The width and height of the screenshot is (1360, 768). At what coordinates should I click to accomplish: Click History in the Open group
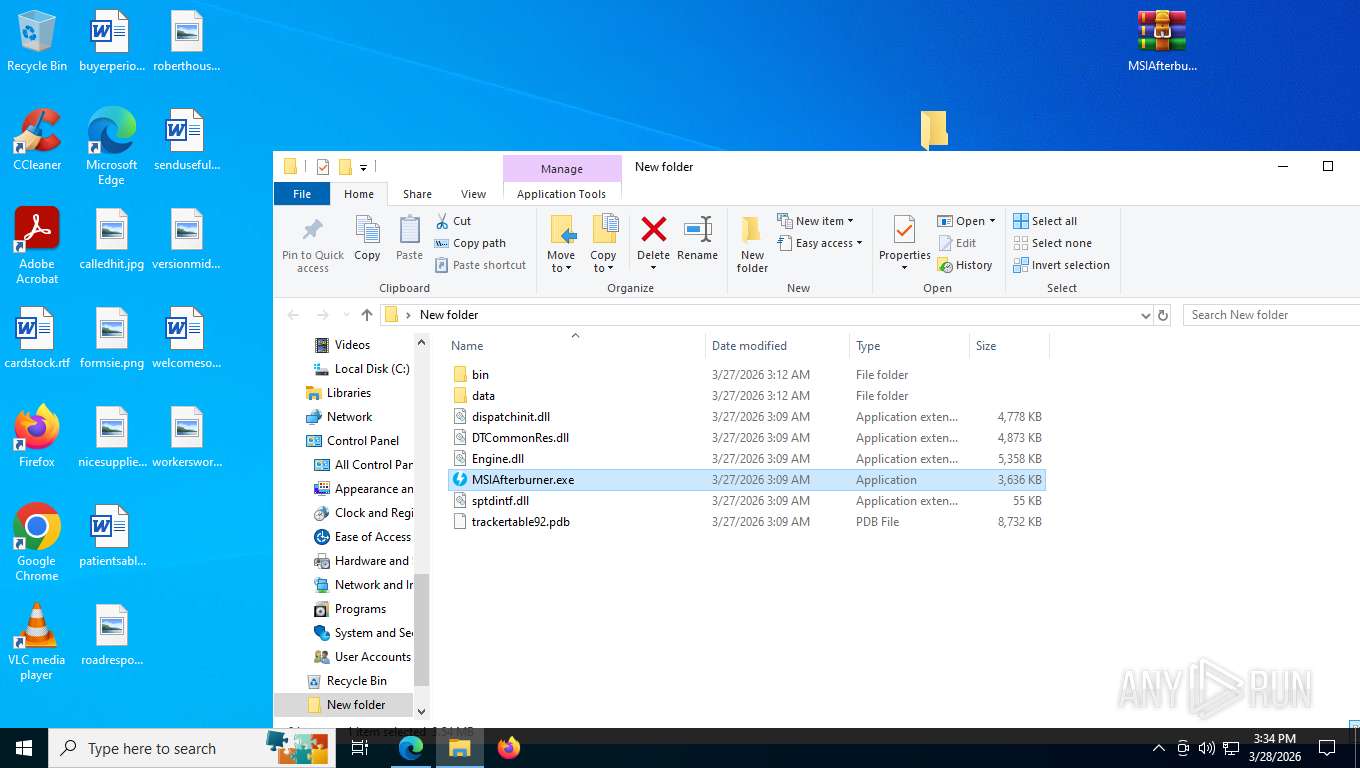pyautogui.click(x=965, y=265)
